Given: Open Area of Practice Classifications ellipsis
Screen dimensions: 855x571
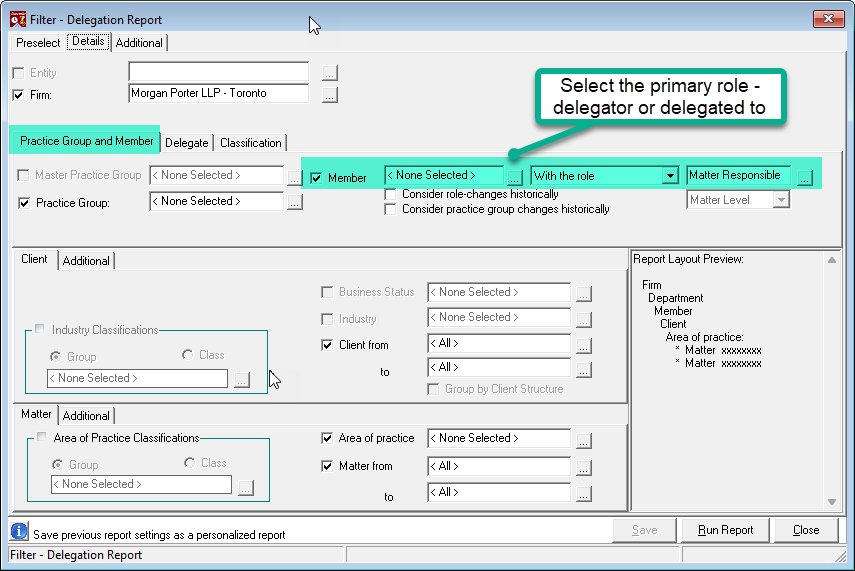Looking at the screenshot, I should pos(246,488).
